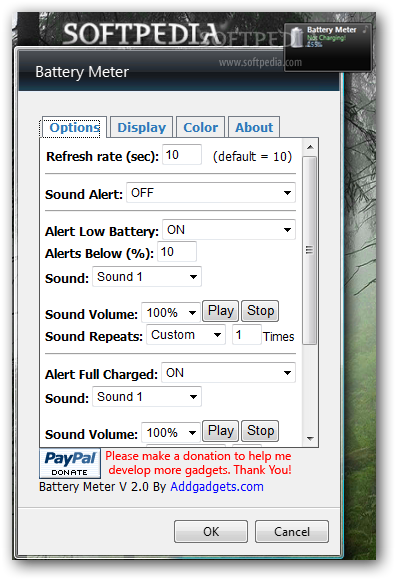Open the Display tab
Image resolution: width=396 pixels, height=580 pixels.
point(141,128)
